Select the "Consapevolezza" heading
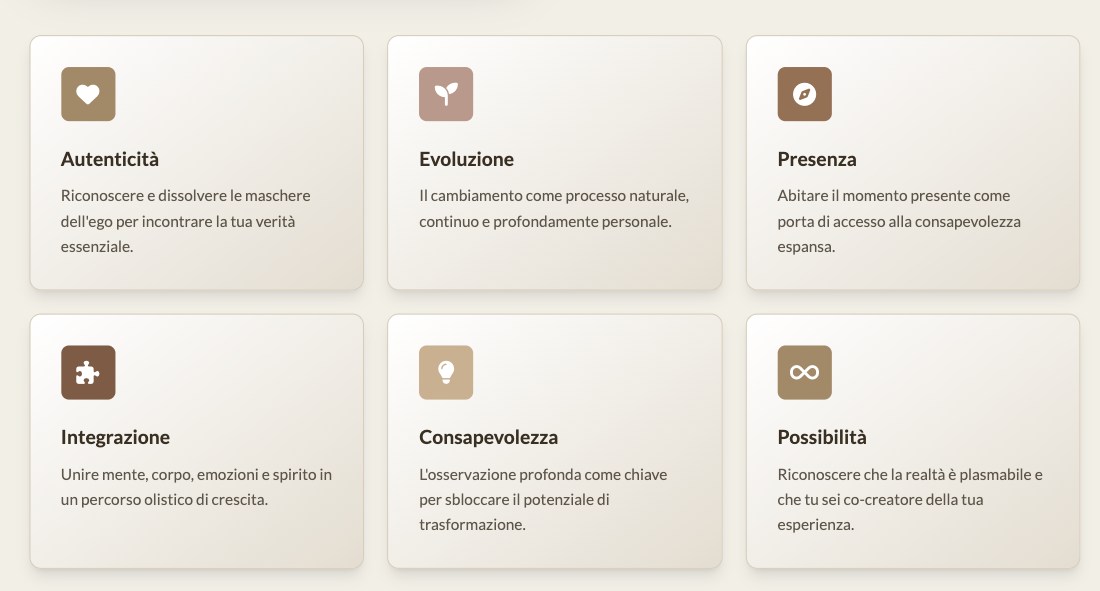The height and width of the screenshot is (591, 1100). pyautogui.click(x=488, y=437)
